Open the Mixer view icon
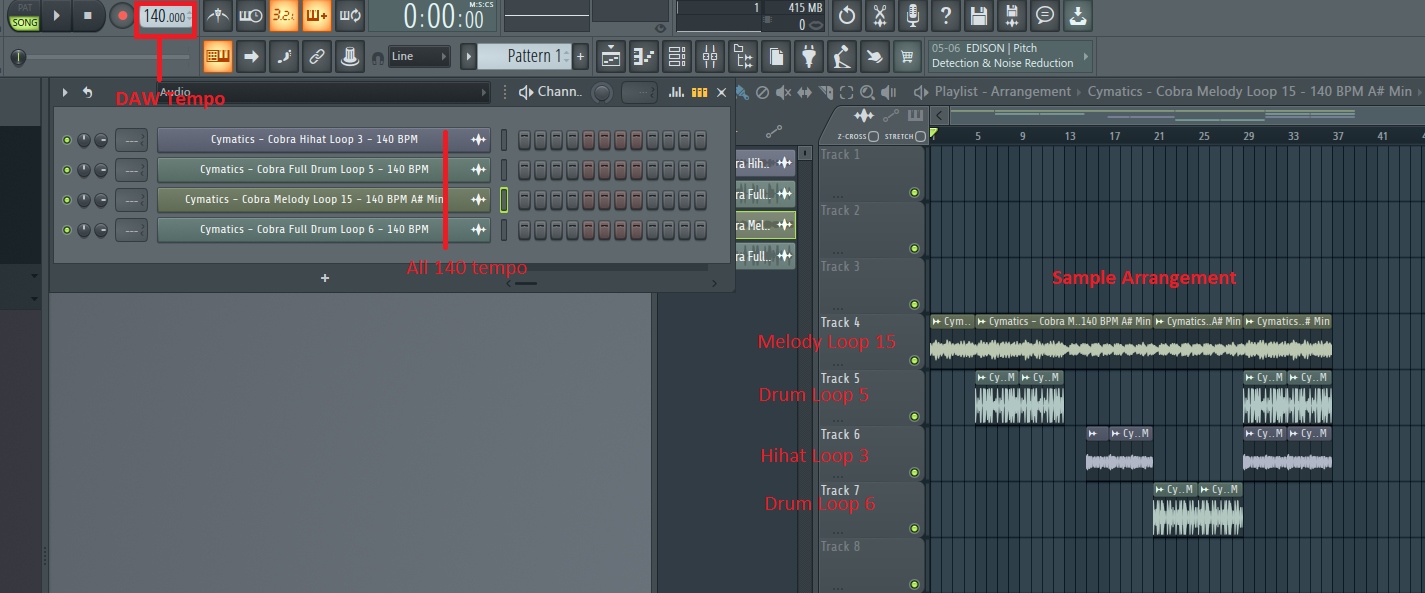This screenshot has width=1425, height=593. [x=710, y=57]
